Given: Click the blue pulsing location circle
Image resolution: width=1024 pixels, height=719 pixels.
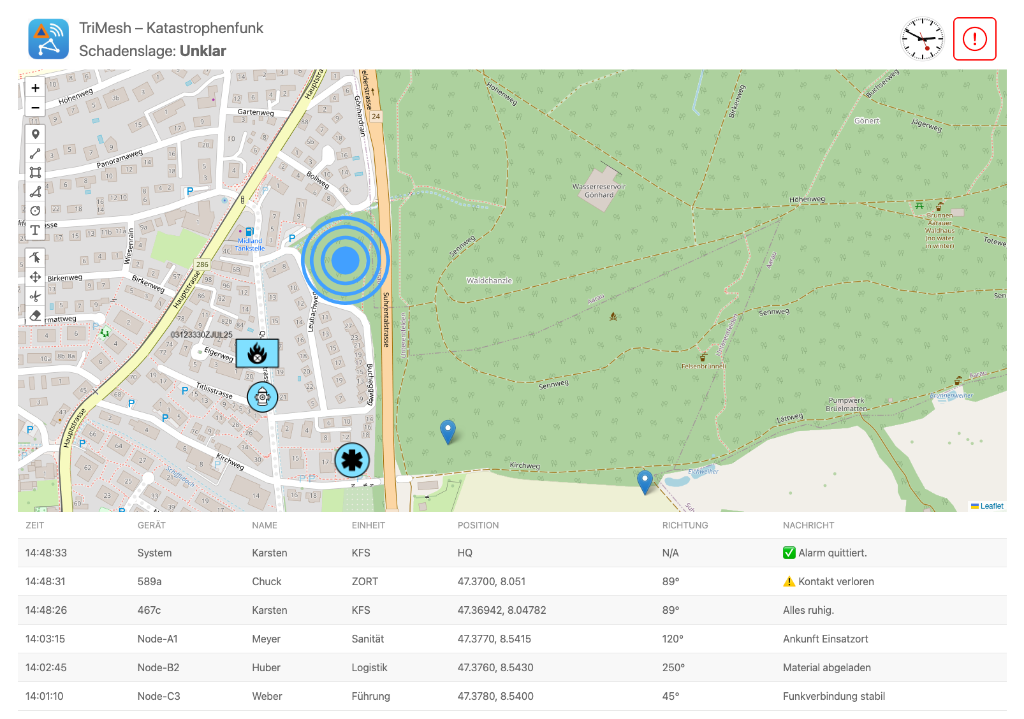Looking at the screenshot, I should (x=345, y=260).
